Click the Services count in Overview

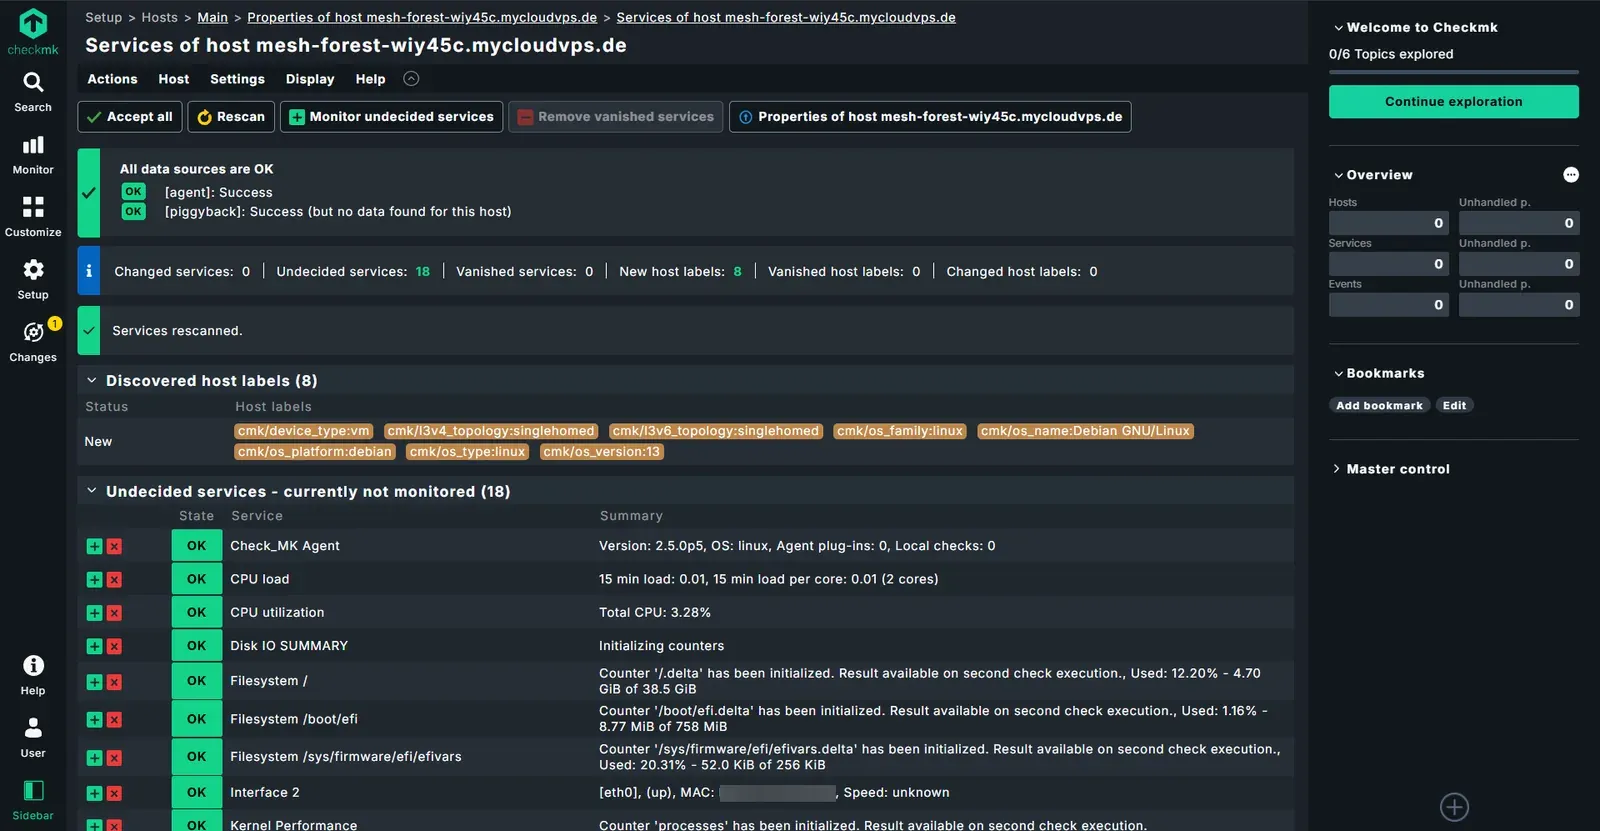(x=1388, y=264)
